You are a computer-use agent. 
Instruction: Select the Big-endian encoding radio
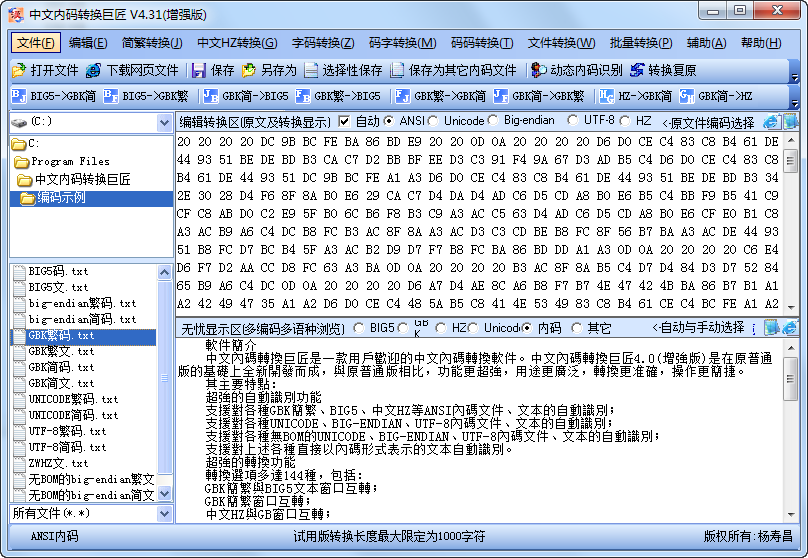tap(493, 121)
